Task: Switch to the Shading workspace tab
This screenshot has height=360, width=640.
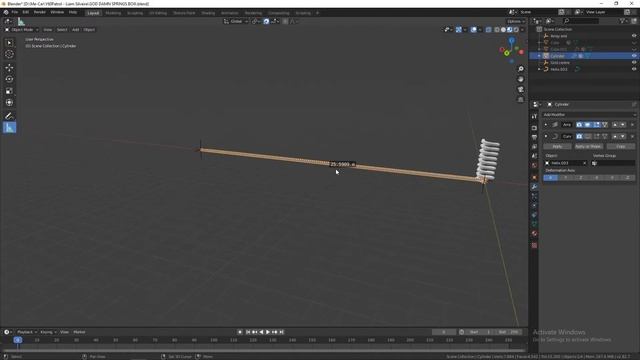Action: 208,13
